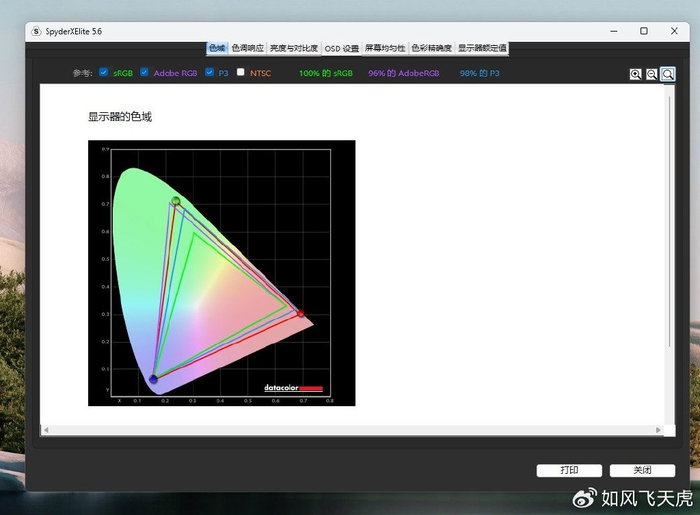Click the 关闭 button
Image resolution: width=700 pixels, height=515 pixels.
[642, 470]
